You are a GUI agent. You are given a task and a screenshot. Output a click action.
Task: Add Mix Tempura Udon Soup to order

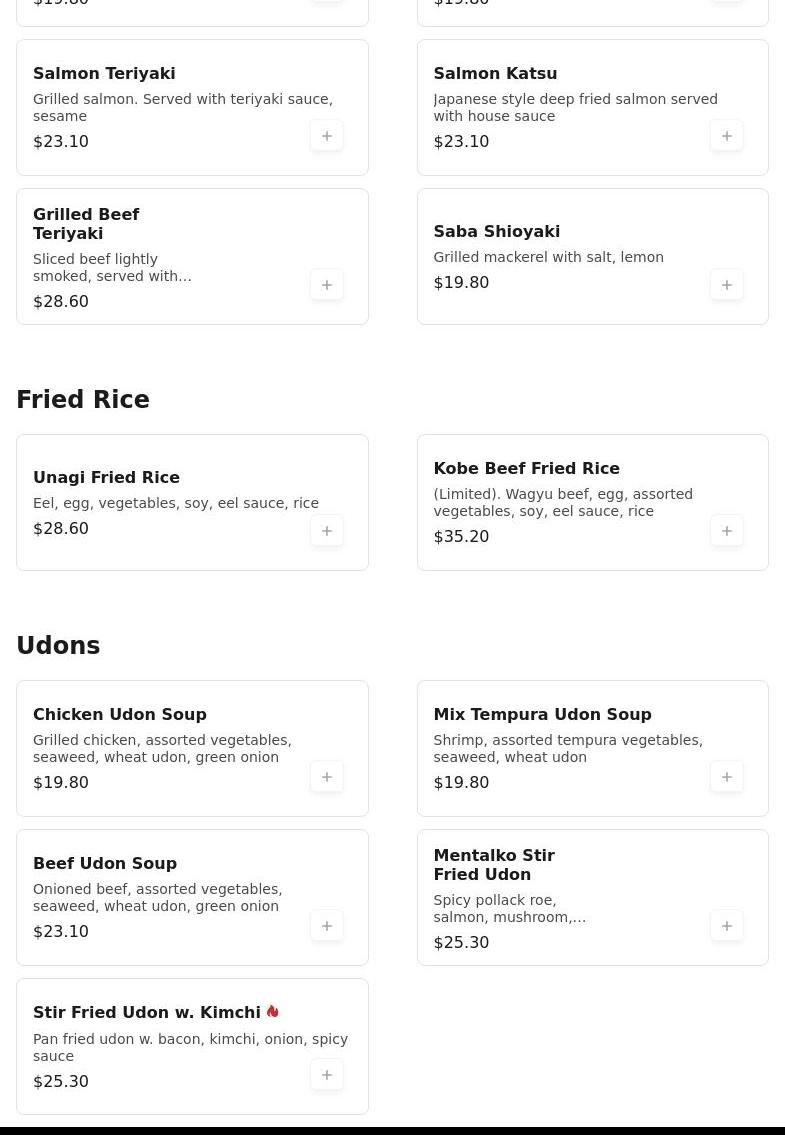727,777
